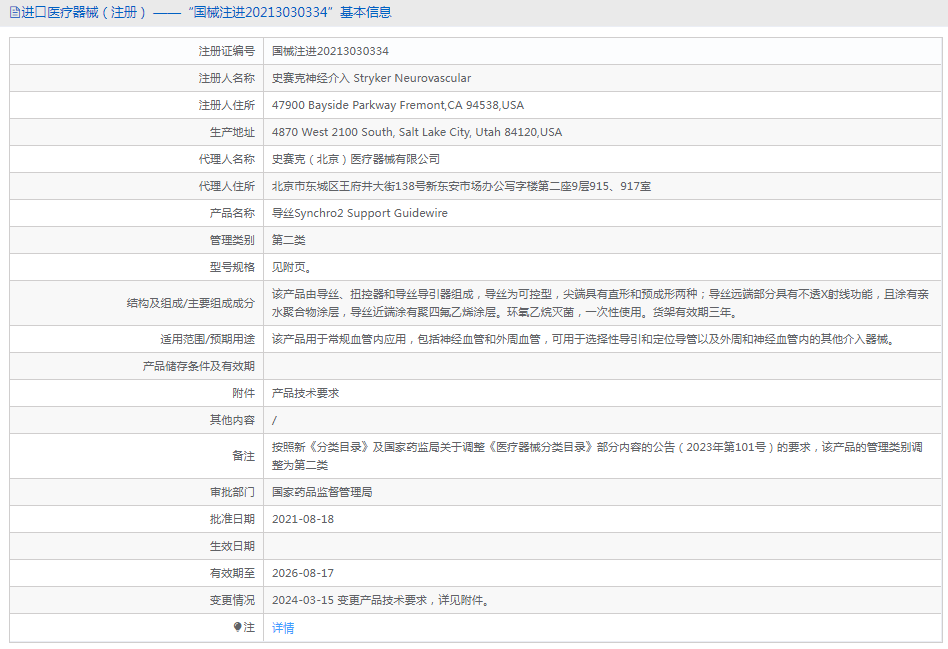The image size is (948, 649).
Task: Select the 见附页。 value
Action: (x=291, y=267)
